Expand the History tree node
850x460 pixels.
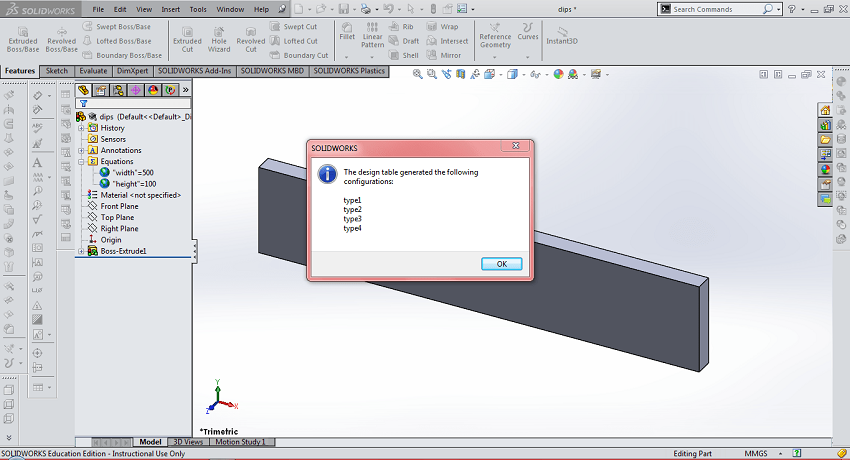click(x=81, y=128)
